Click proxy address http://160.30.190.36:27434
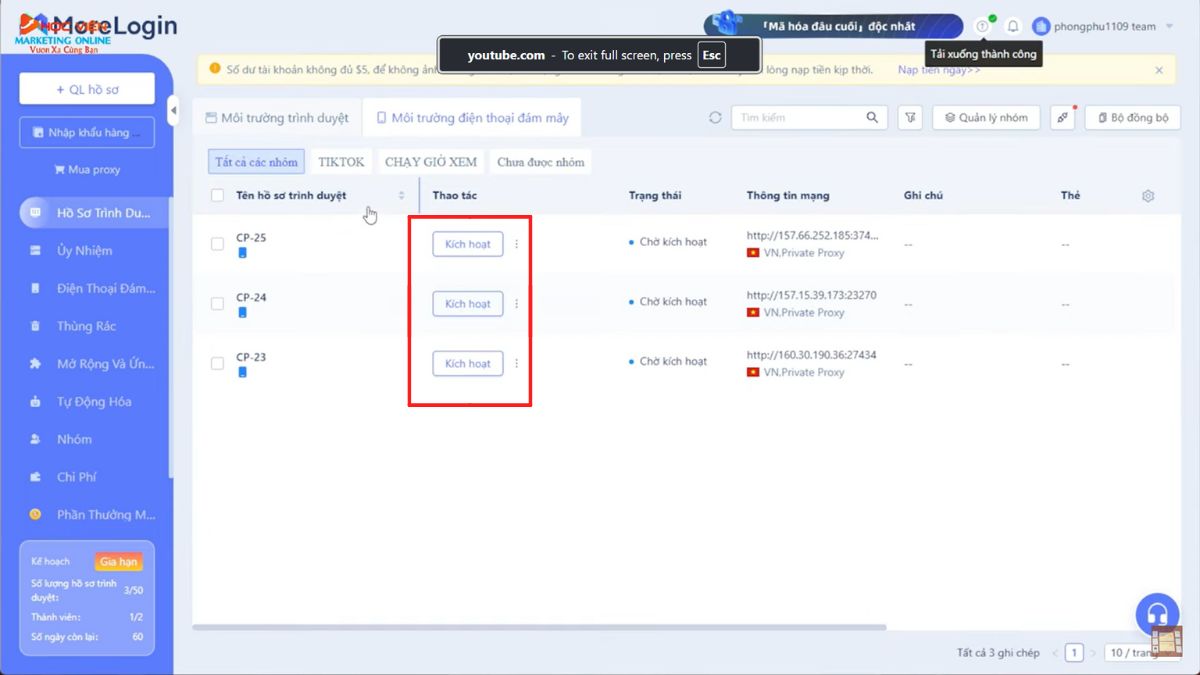Screen dimensions: 1200x675 point(812,356)
